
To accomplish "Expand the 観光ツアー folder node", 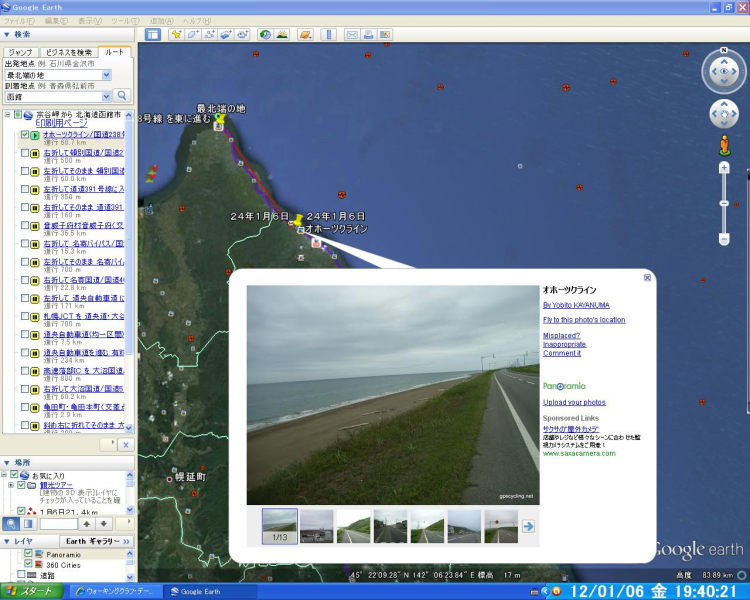I will point(11,485).
